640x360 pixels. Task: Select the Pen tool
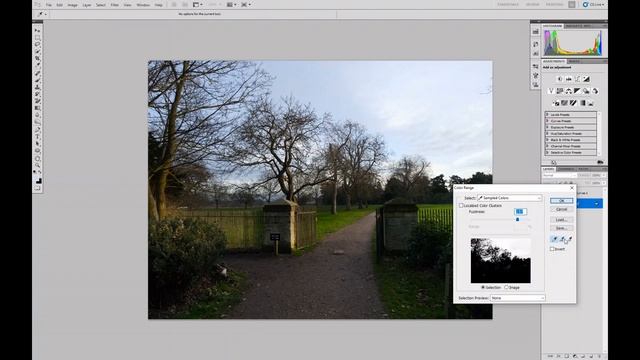pos(38,130)
